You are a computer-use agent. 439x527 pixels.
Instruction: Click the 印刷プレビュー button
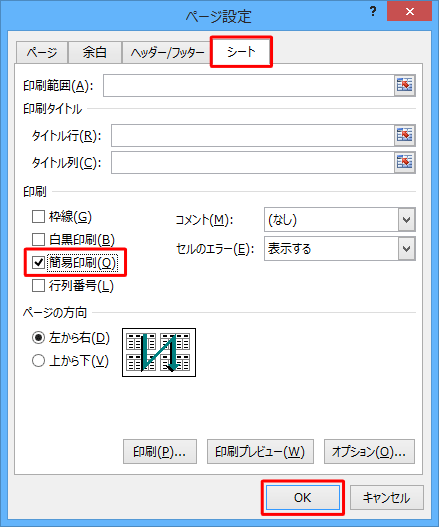[x=260, y=451]
